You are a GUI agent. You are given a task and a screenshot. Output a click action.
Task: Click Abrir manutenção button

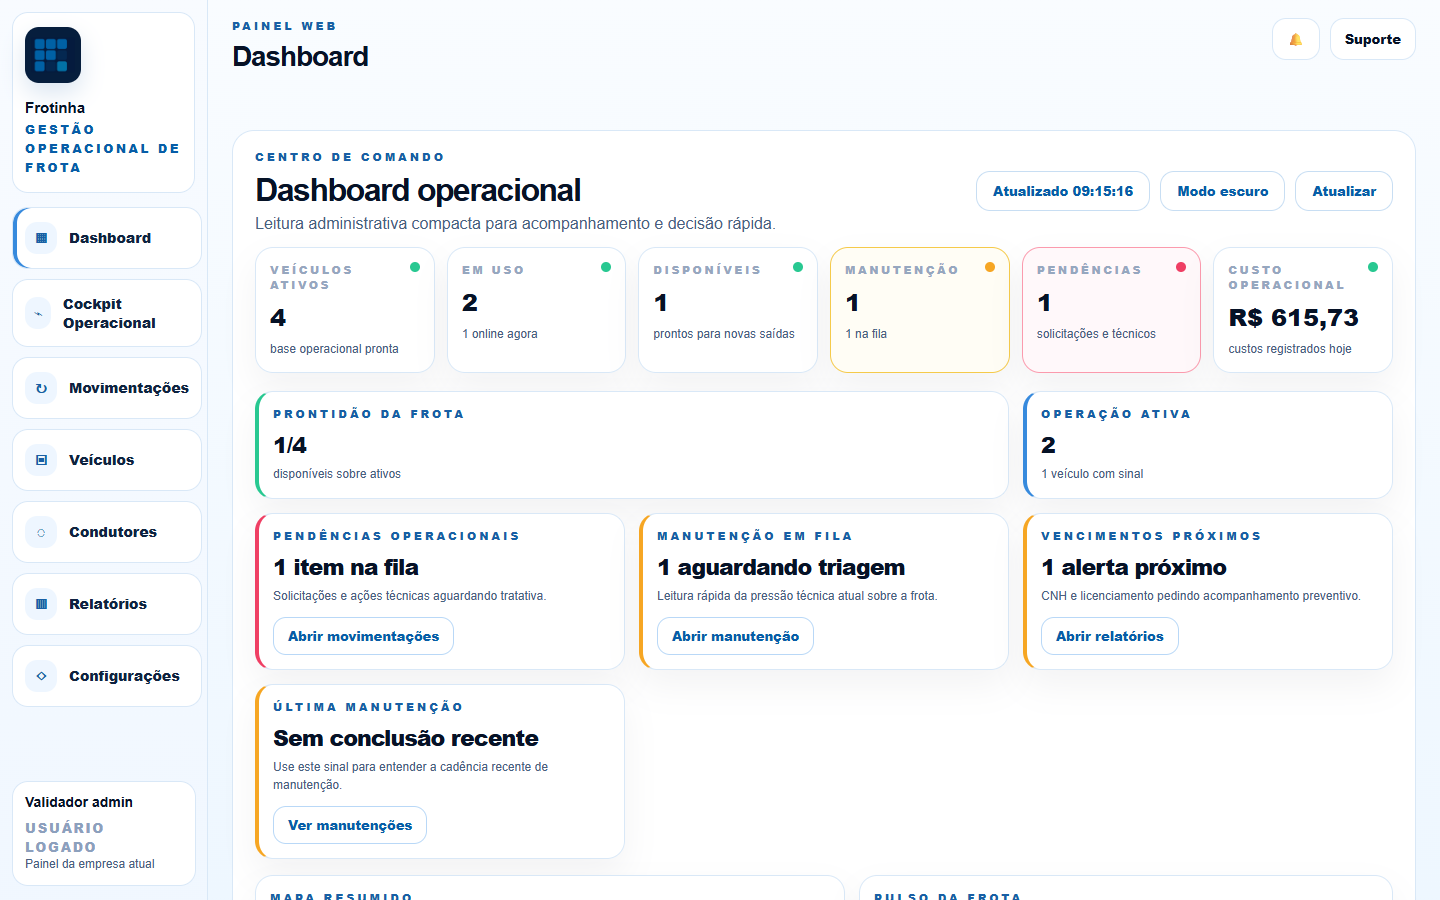point(735,636)
